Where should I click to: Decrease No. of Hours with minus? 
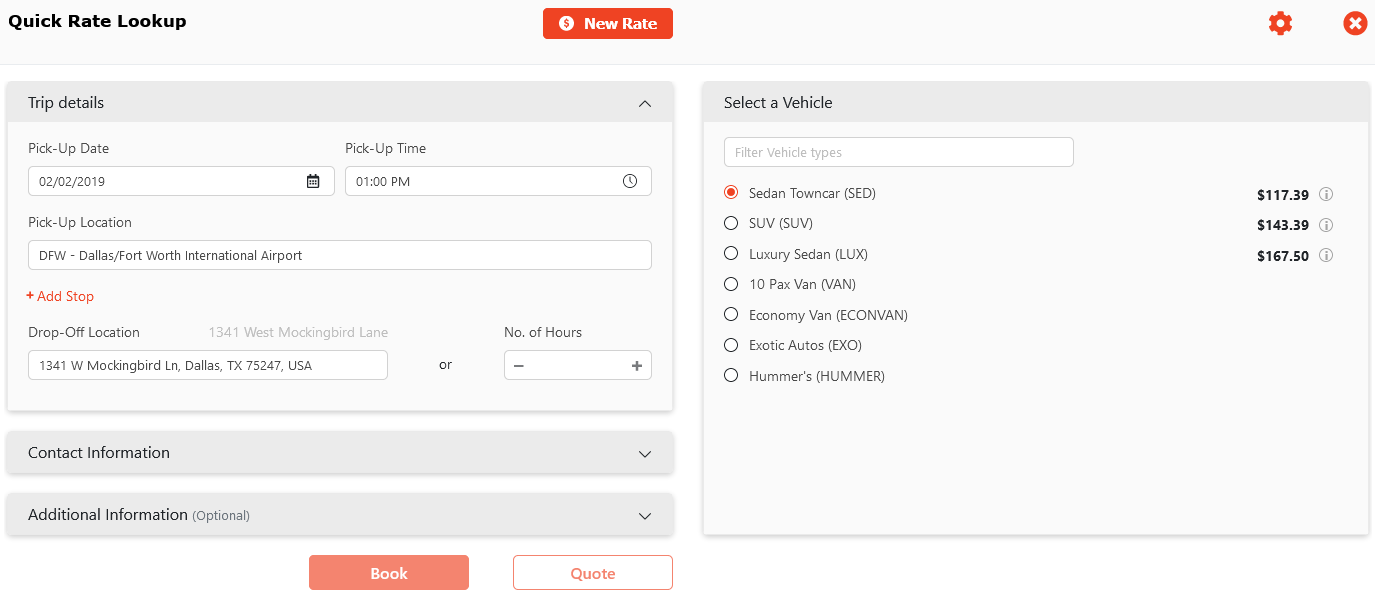click(x=519, y=366)
